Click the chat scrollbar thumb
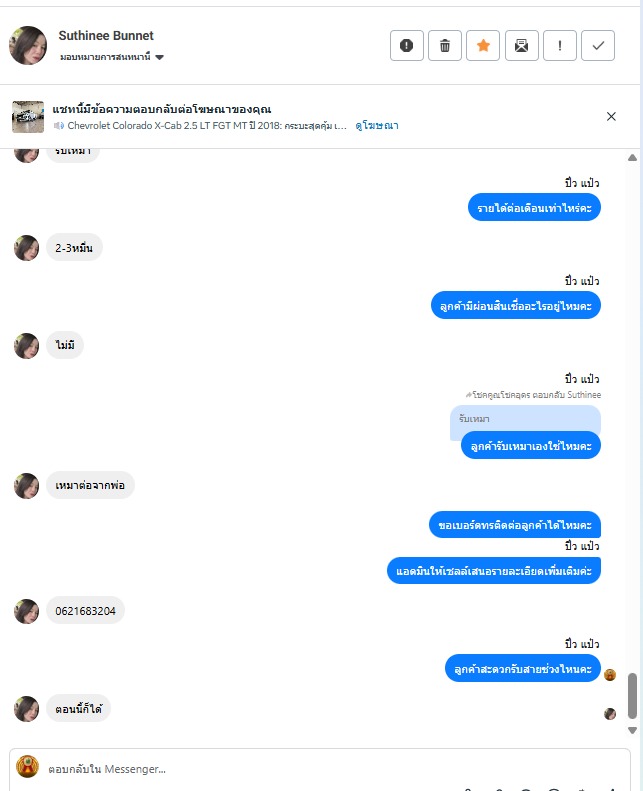This screenshot has height=791, width=643. click(x=632, y=696)
